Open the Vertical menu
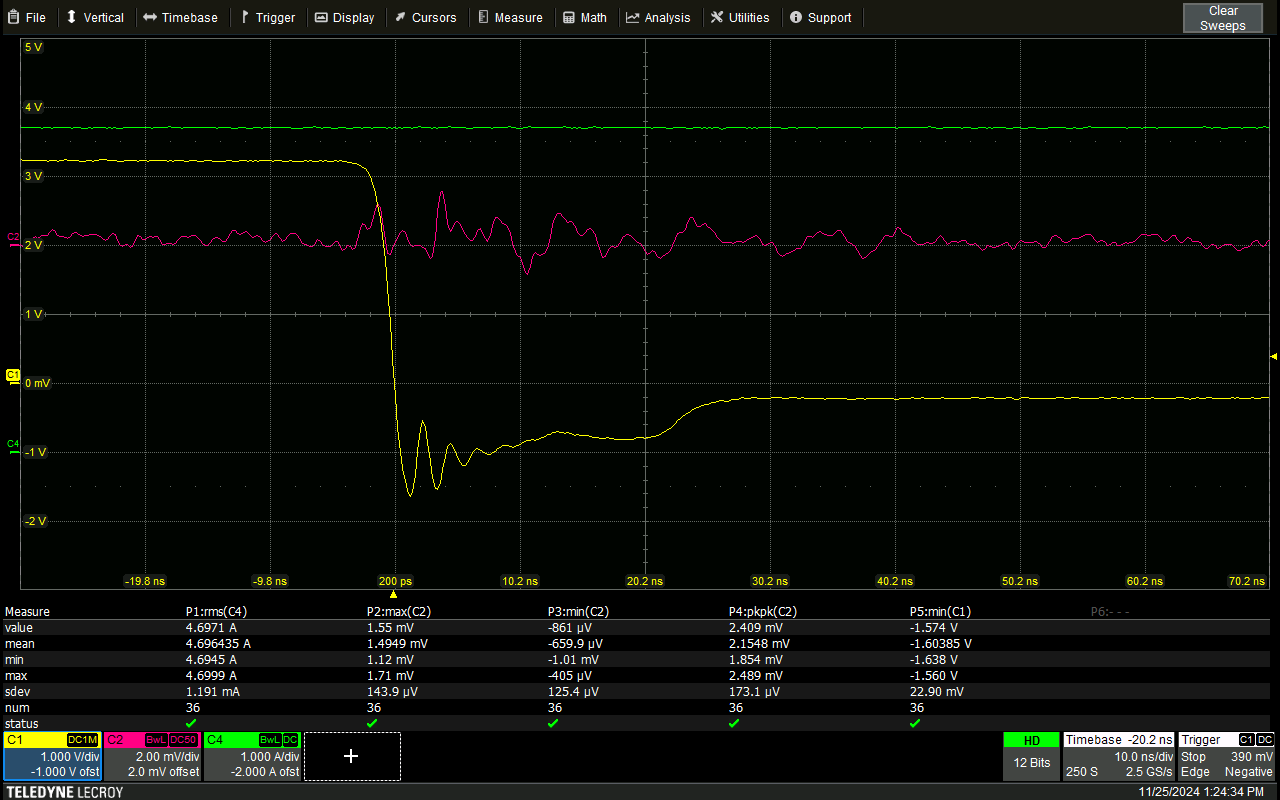1280x800 pixels. tap(95, 17)
